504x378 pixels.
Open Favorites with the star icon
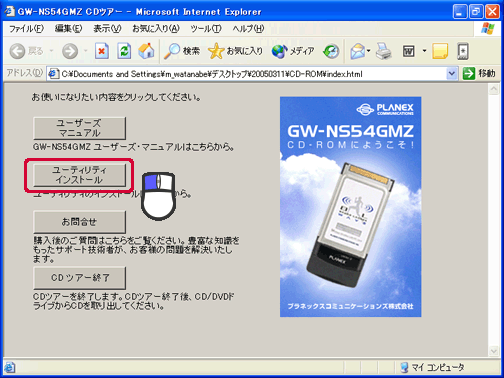(216, 51)
